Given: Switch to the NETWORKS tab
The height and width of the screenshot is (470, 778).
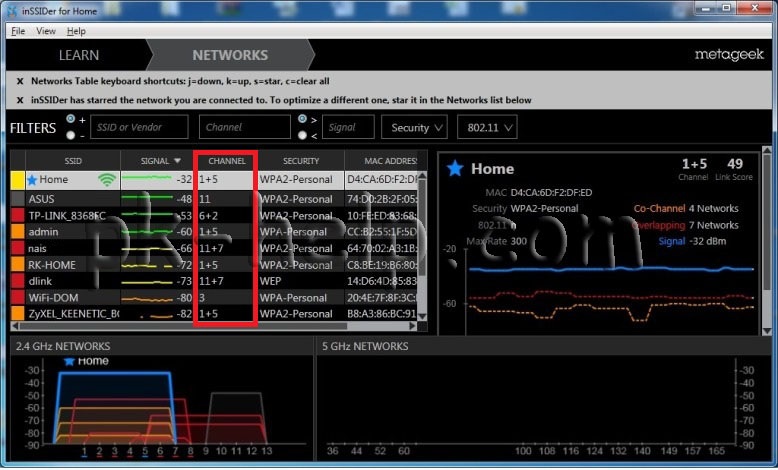Looking at the screenshot, I should (x=230, y=55).
